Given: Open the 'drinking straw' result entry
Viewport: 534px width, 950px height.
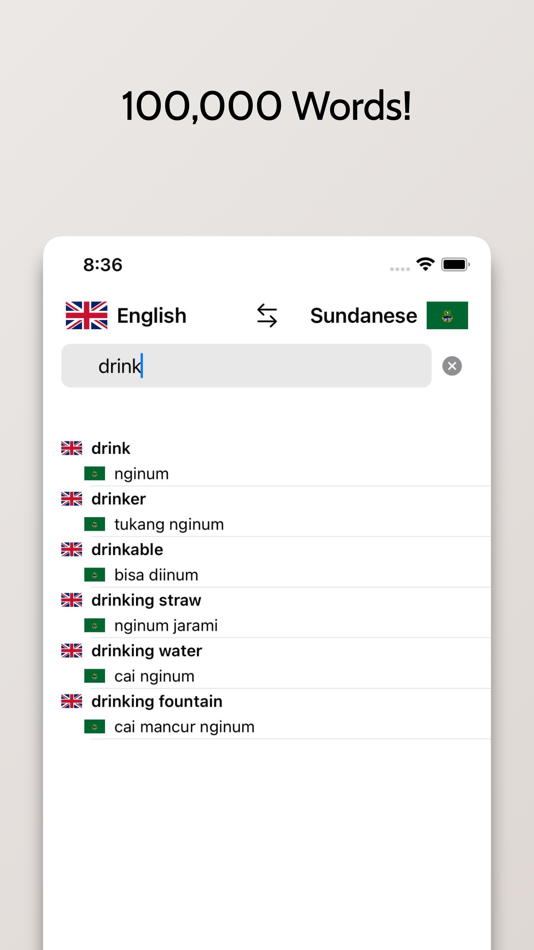Looking at the screenshot, I should [x=146, y=600].
